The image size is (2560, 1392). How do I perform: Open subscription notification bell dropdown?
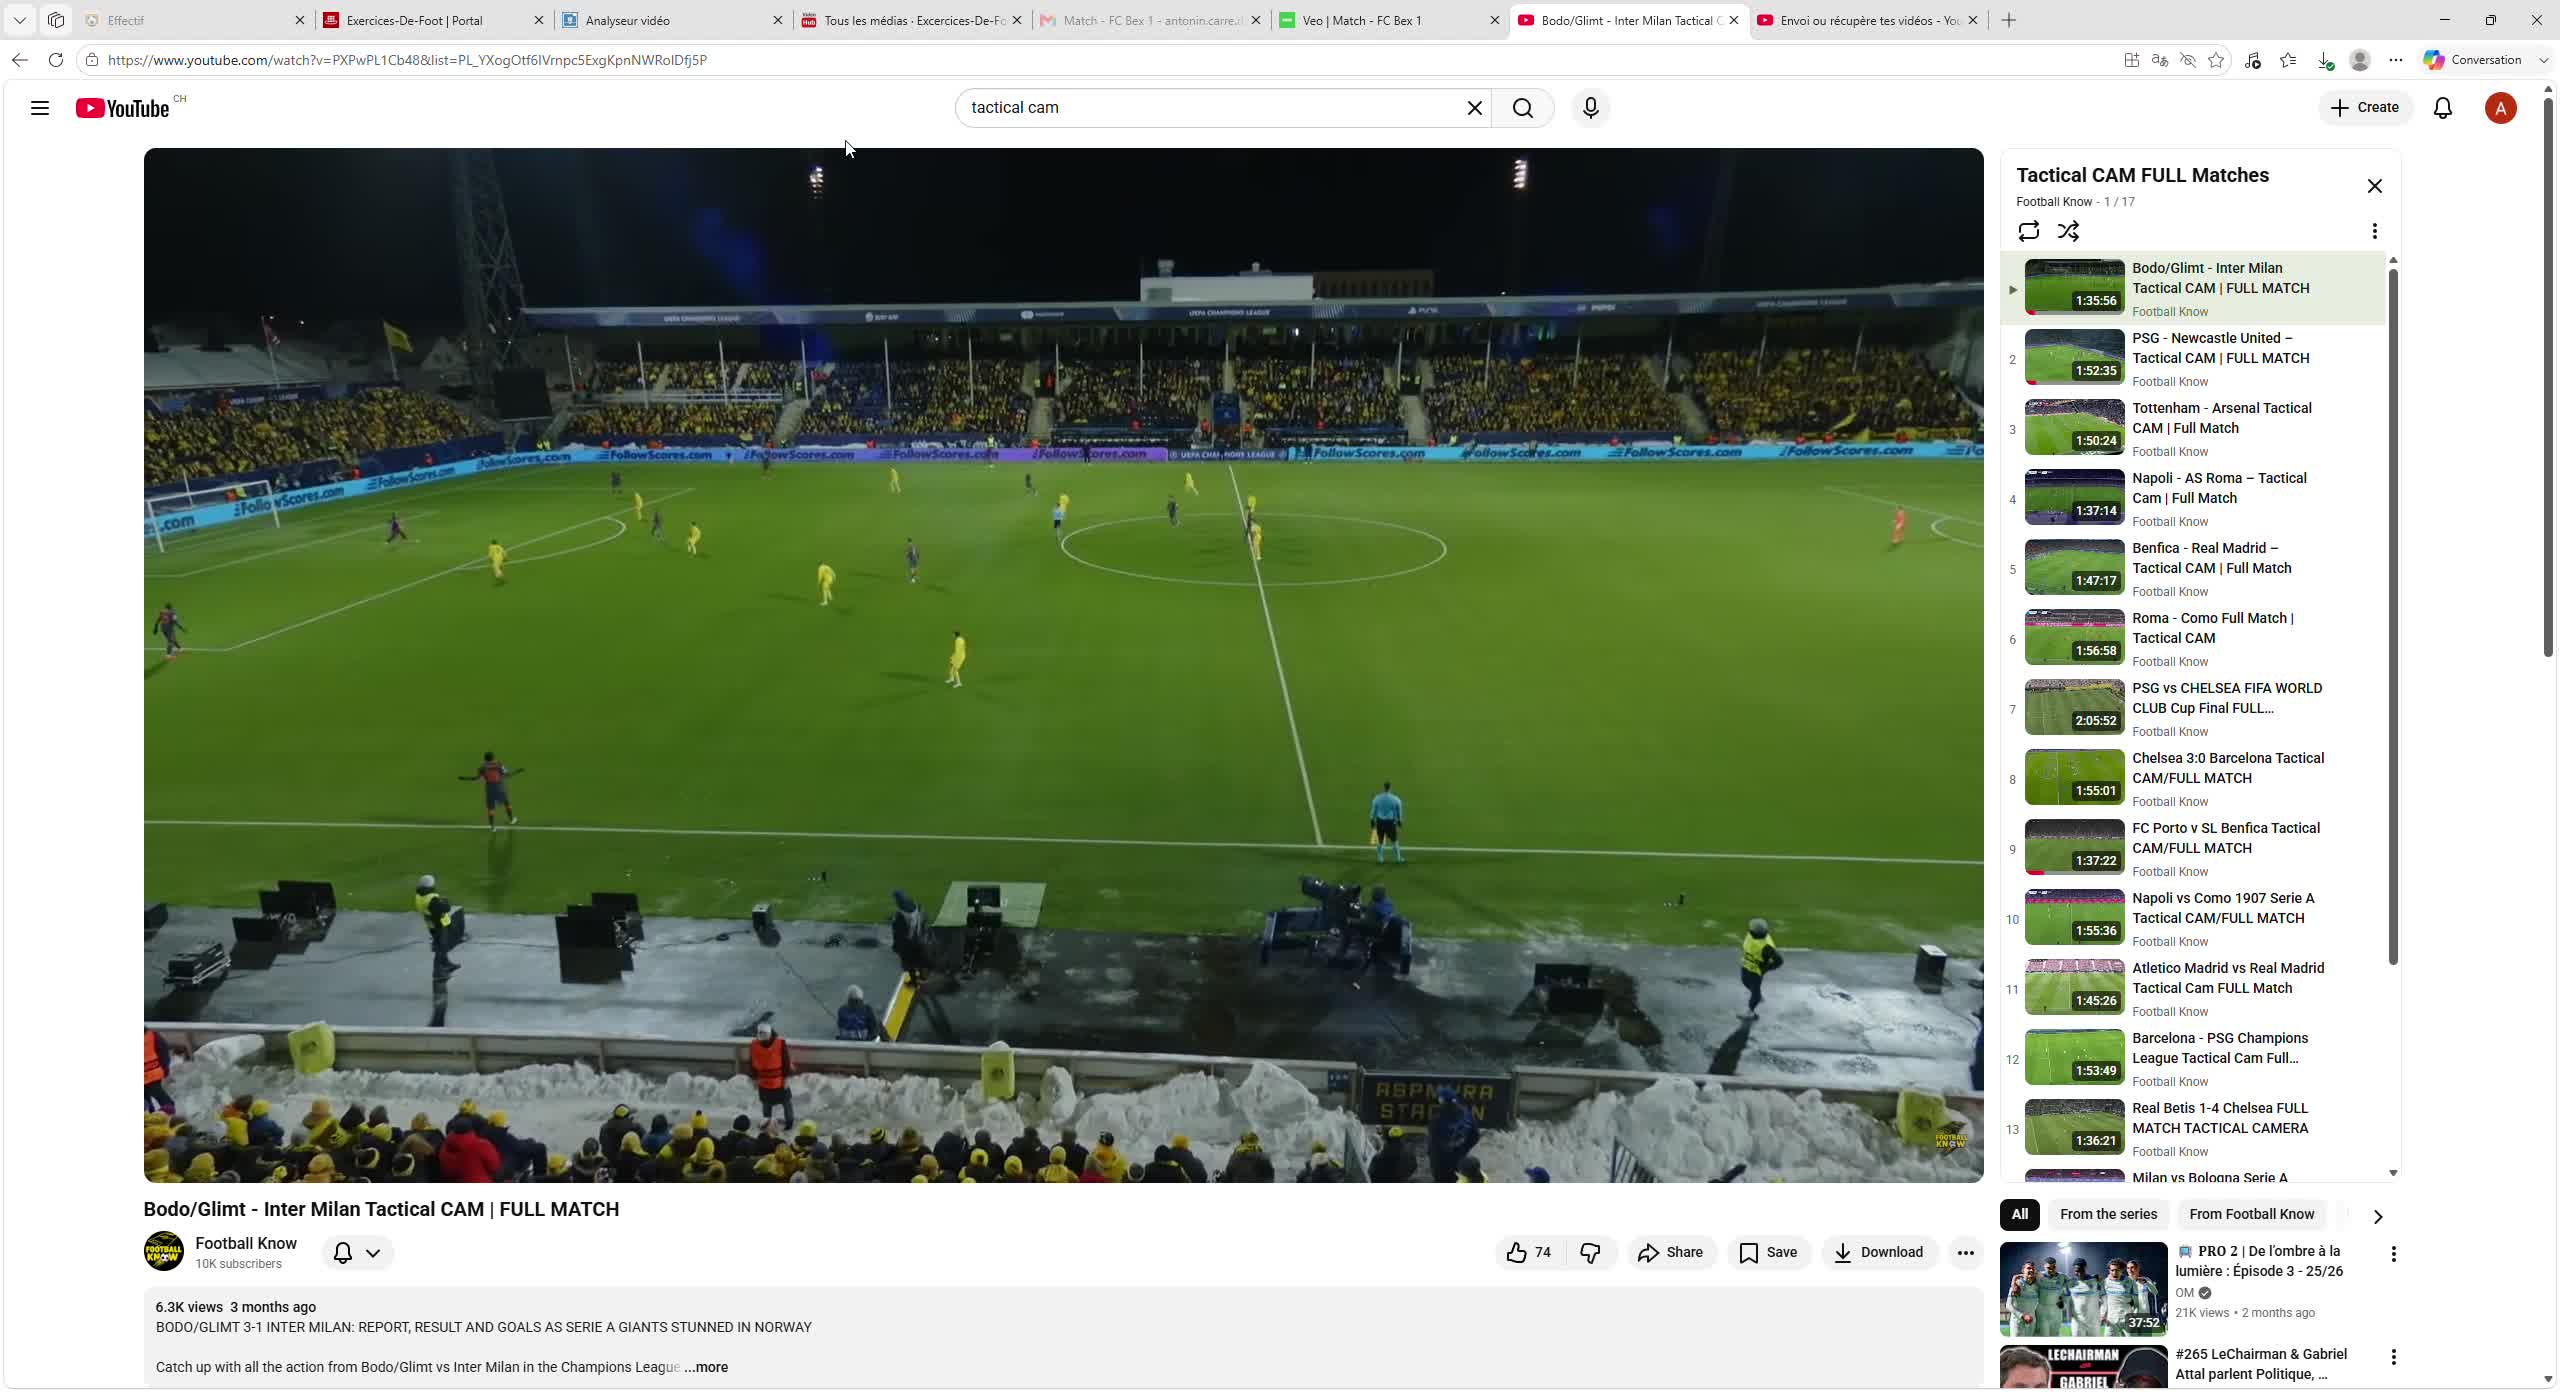357,1252
